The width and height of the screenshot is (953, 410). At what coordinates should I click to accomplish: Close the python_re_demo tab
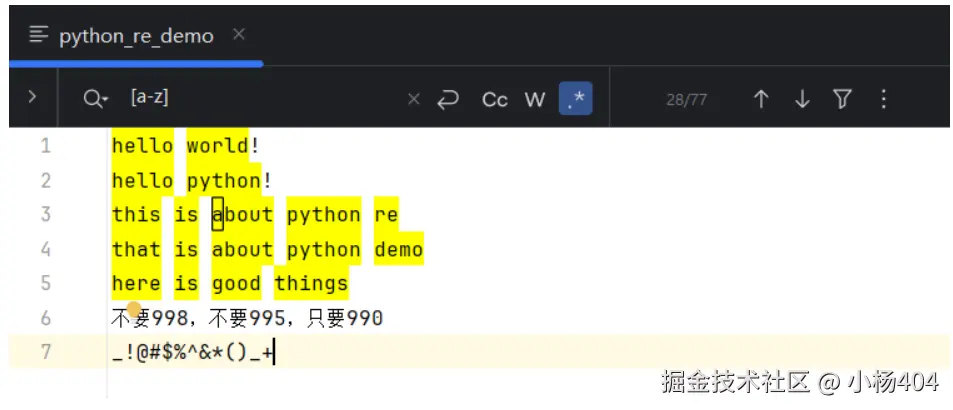(238, 35)
